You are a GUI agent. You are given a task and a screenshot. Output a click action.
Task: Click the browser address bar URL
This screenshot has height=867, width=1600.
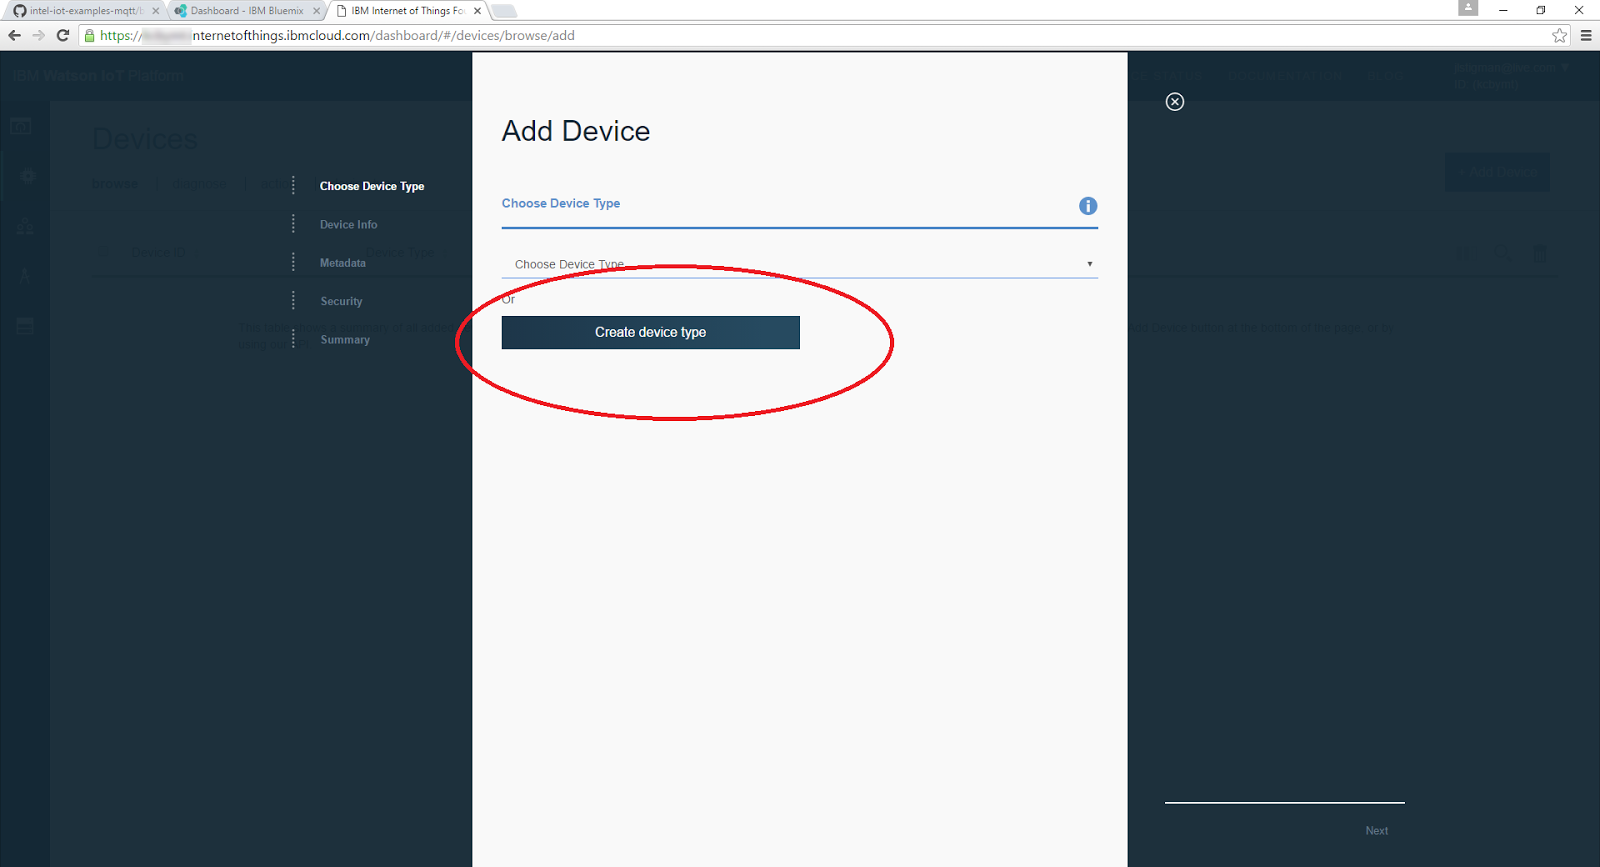pyautogui.click(x=337, y=35)
